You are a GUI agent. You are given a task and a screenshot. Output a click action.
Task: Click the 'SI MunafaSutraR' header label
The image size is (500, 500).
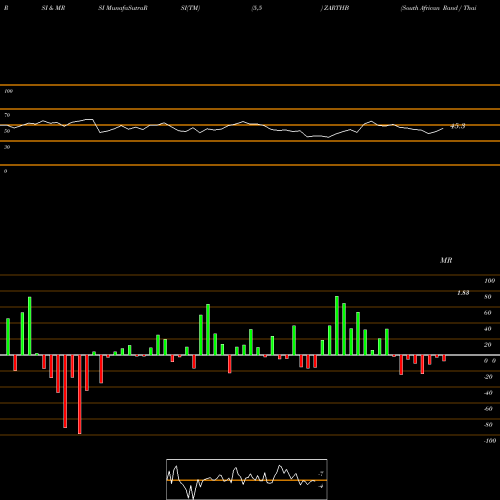click(123, 8)
